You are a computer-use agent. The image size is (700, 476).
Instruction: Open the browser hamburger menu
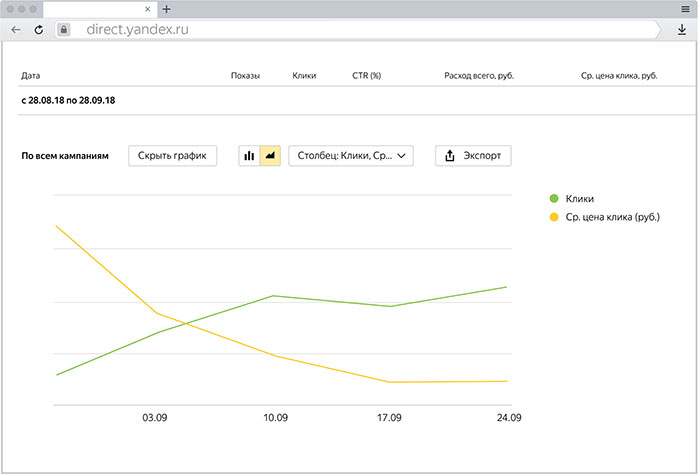tap(685, 8)
